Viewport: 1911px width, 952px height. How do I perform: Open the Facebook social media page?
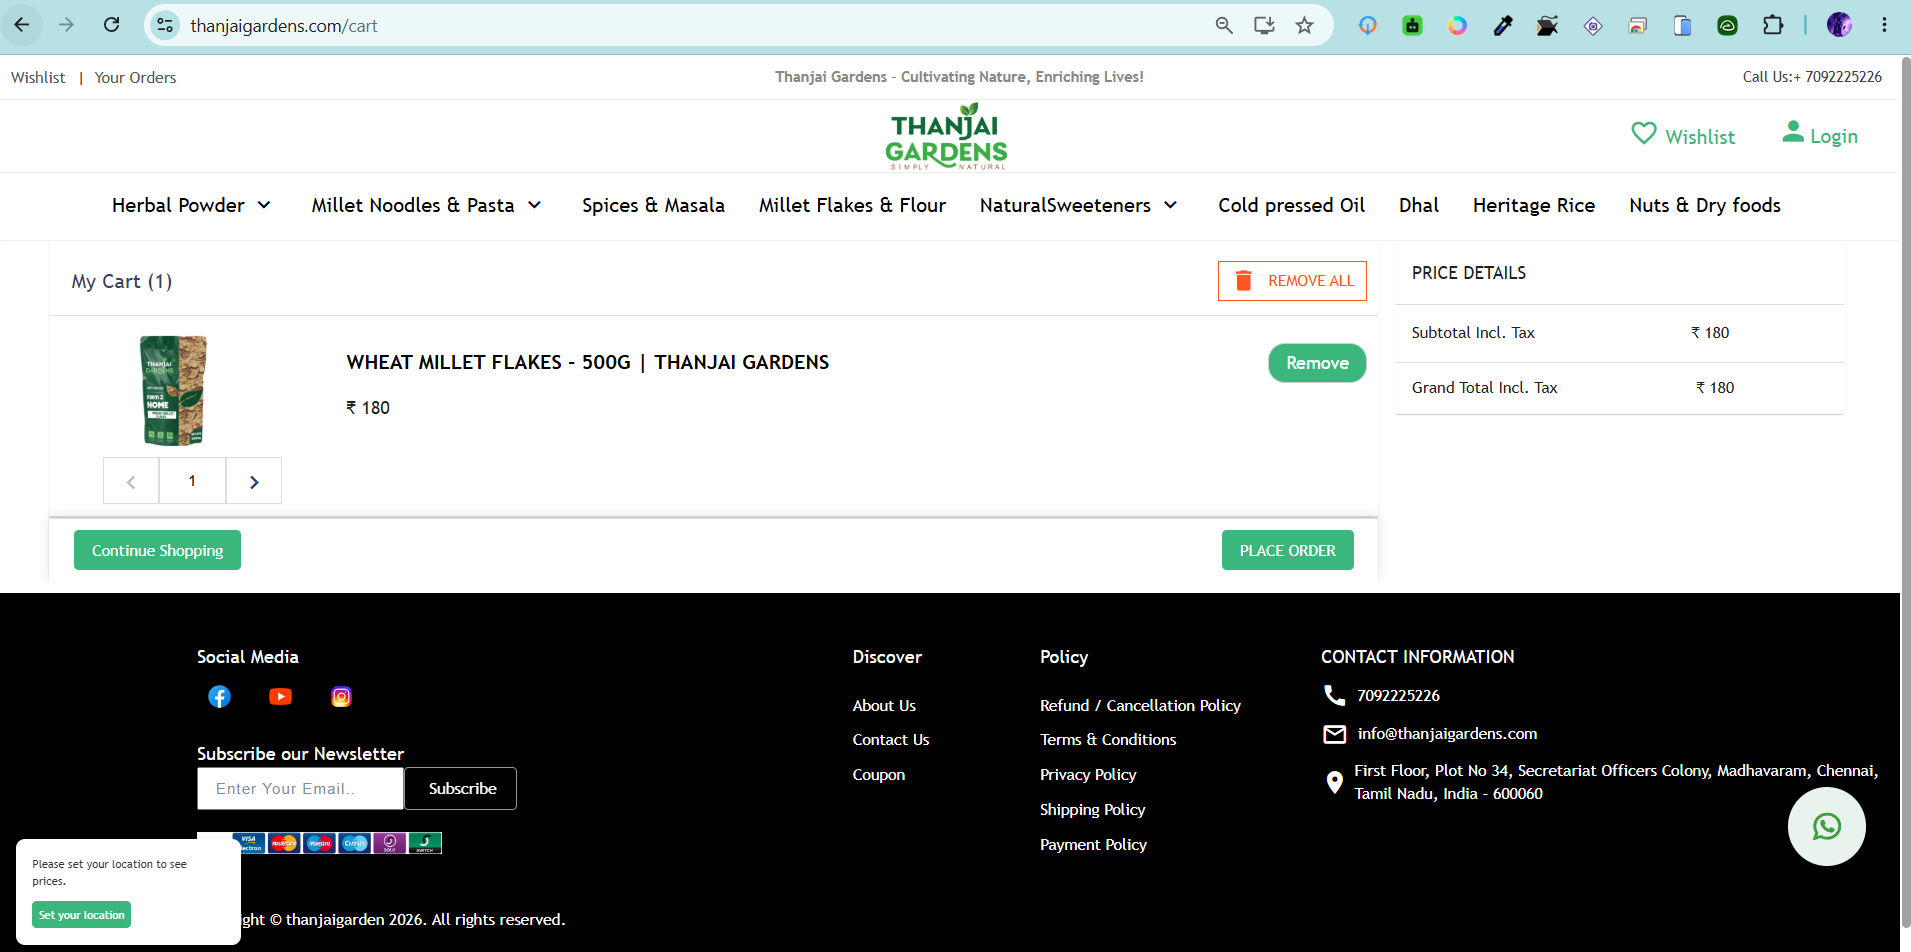pyautogui.click(x=219, y=697)
